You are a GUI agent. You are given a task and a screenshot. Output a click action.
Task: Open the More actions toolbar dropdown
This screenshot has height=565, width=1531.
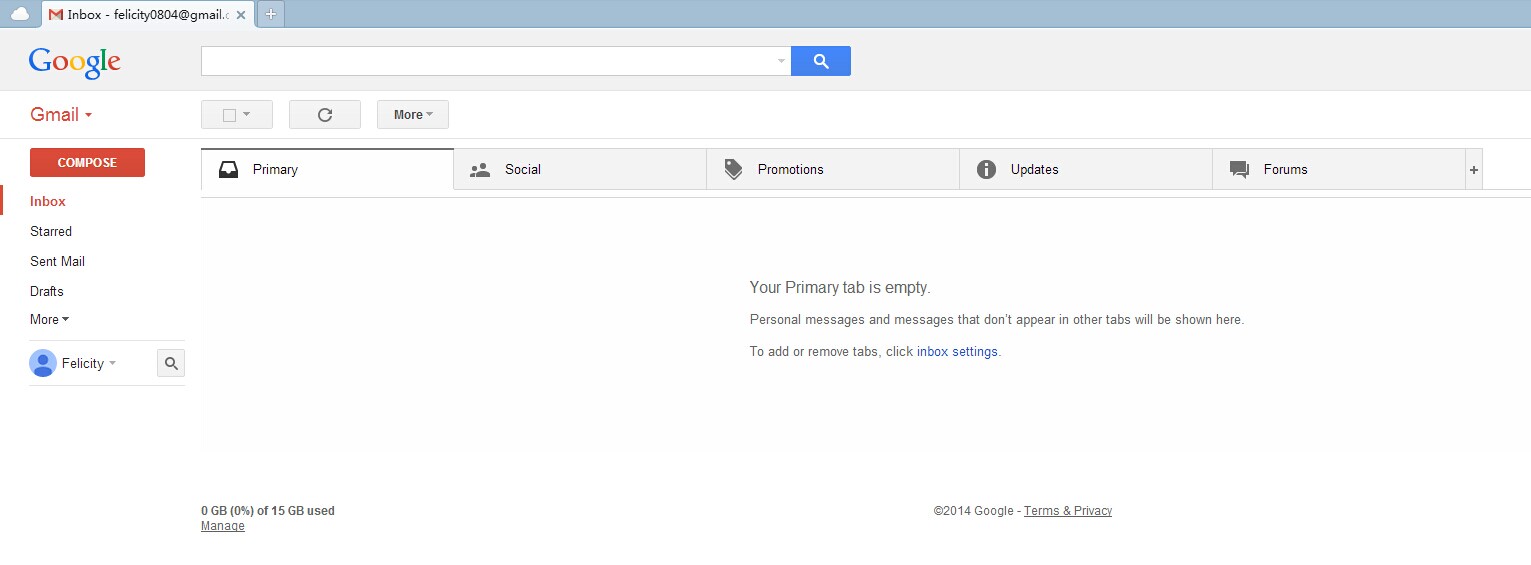tap(412, 115)
